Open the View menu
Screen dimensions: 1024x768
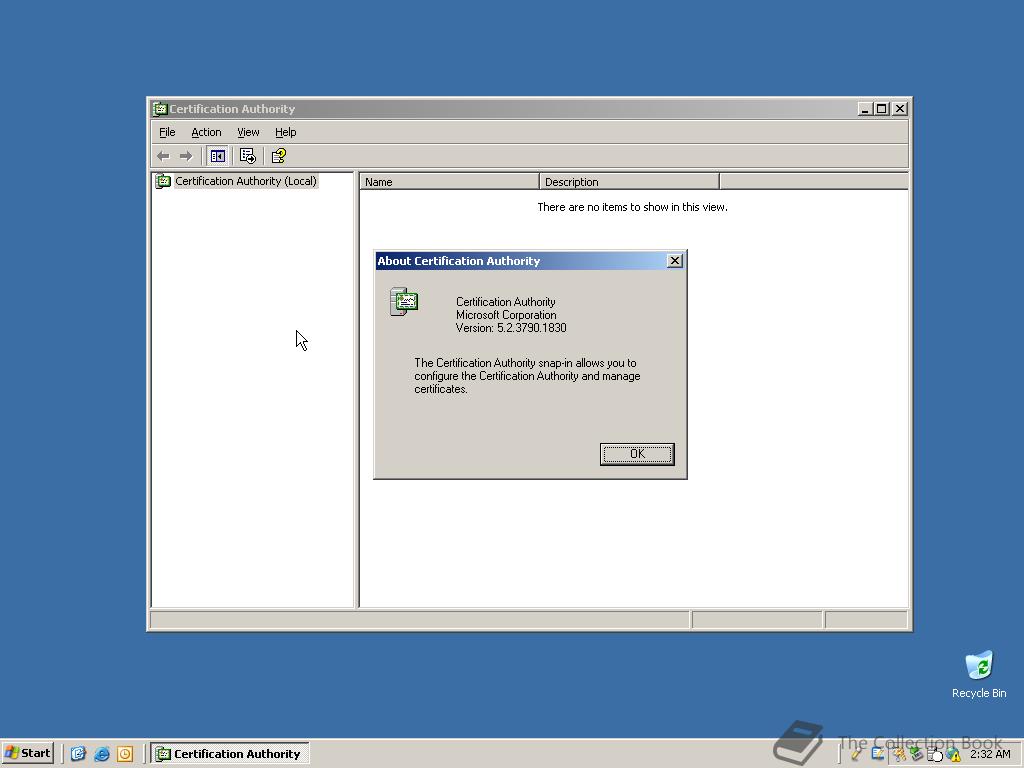(248, 132)
